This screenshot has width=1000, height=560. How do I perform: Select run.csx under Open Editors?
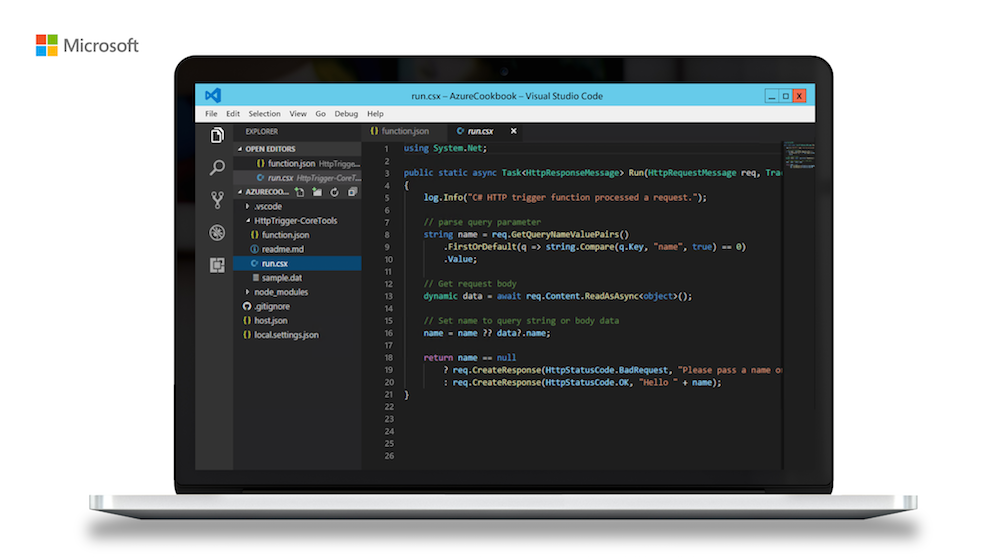pos(298,178)
